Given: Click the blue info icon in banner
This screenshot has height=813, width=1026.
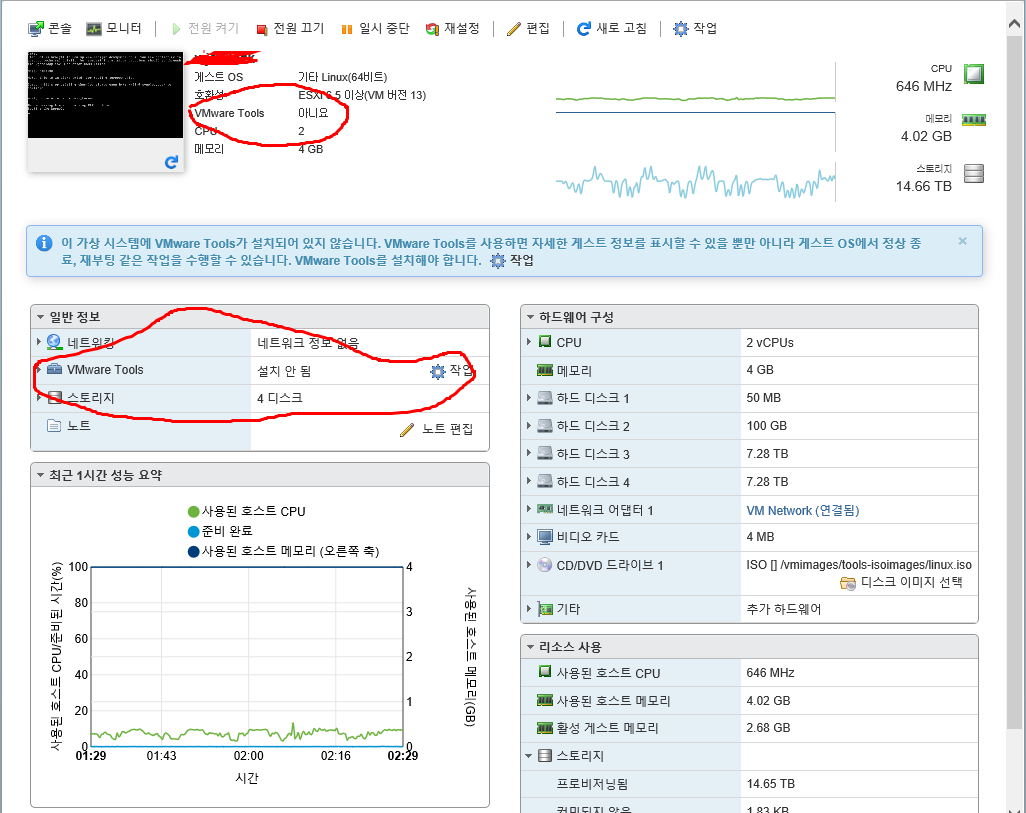Looking at the screenshot, I should (x=44, y=244).
